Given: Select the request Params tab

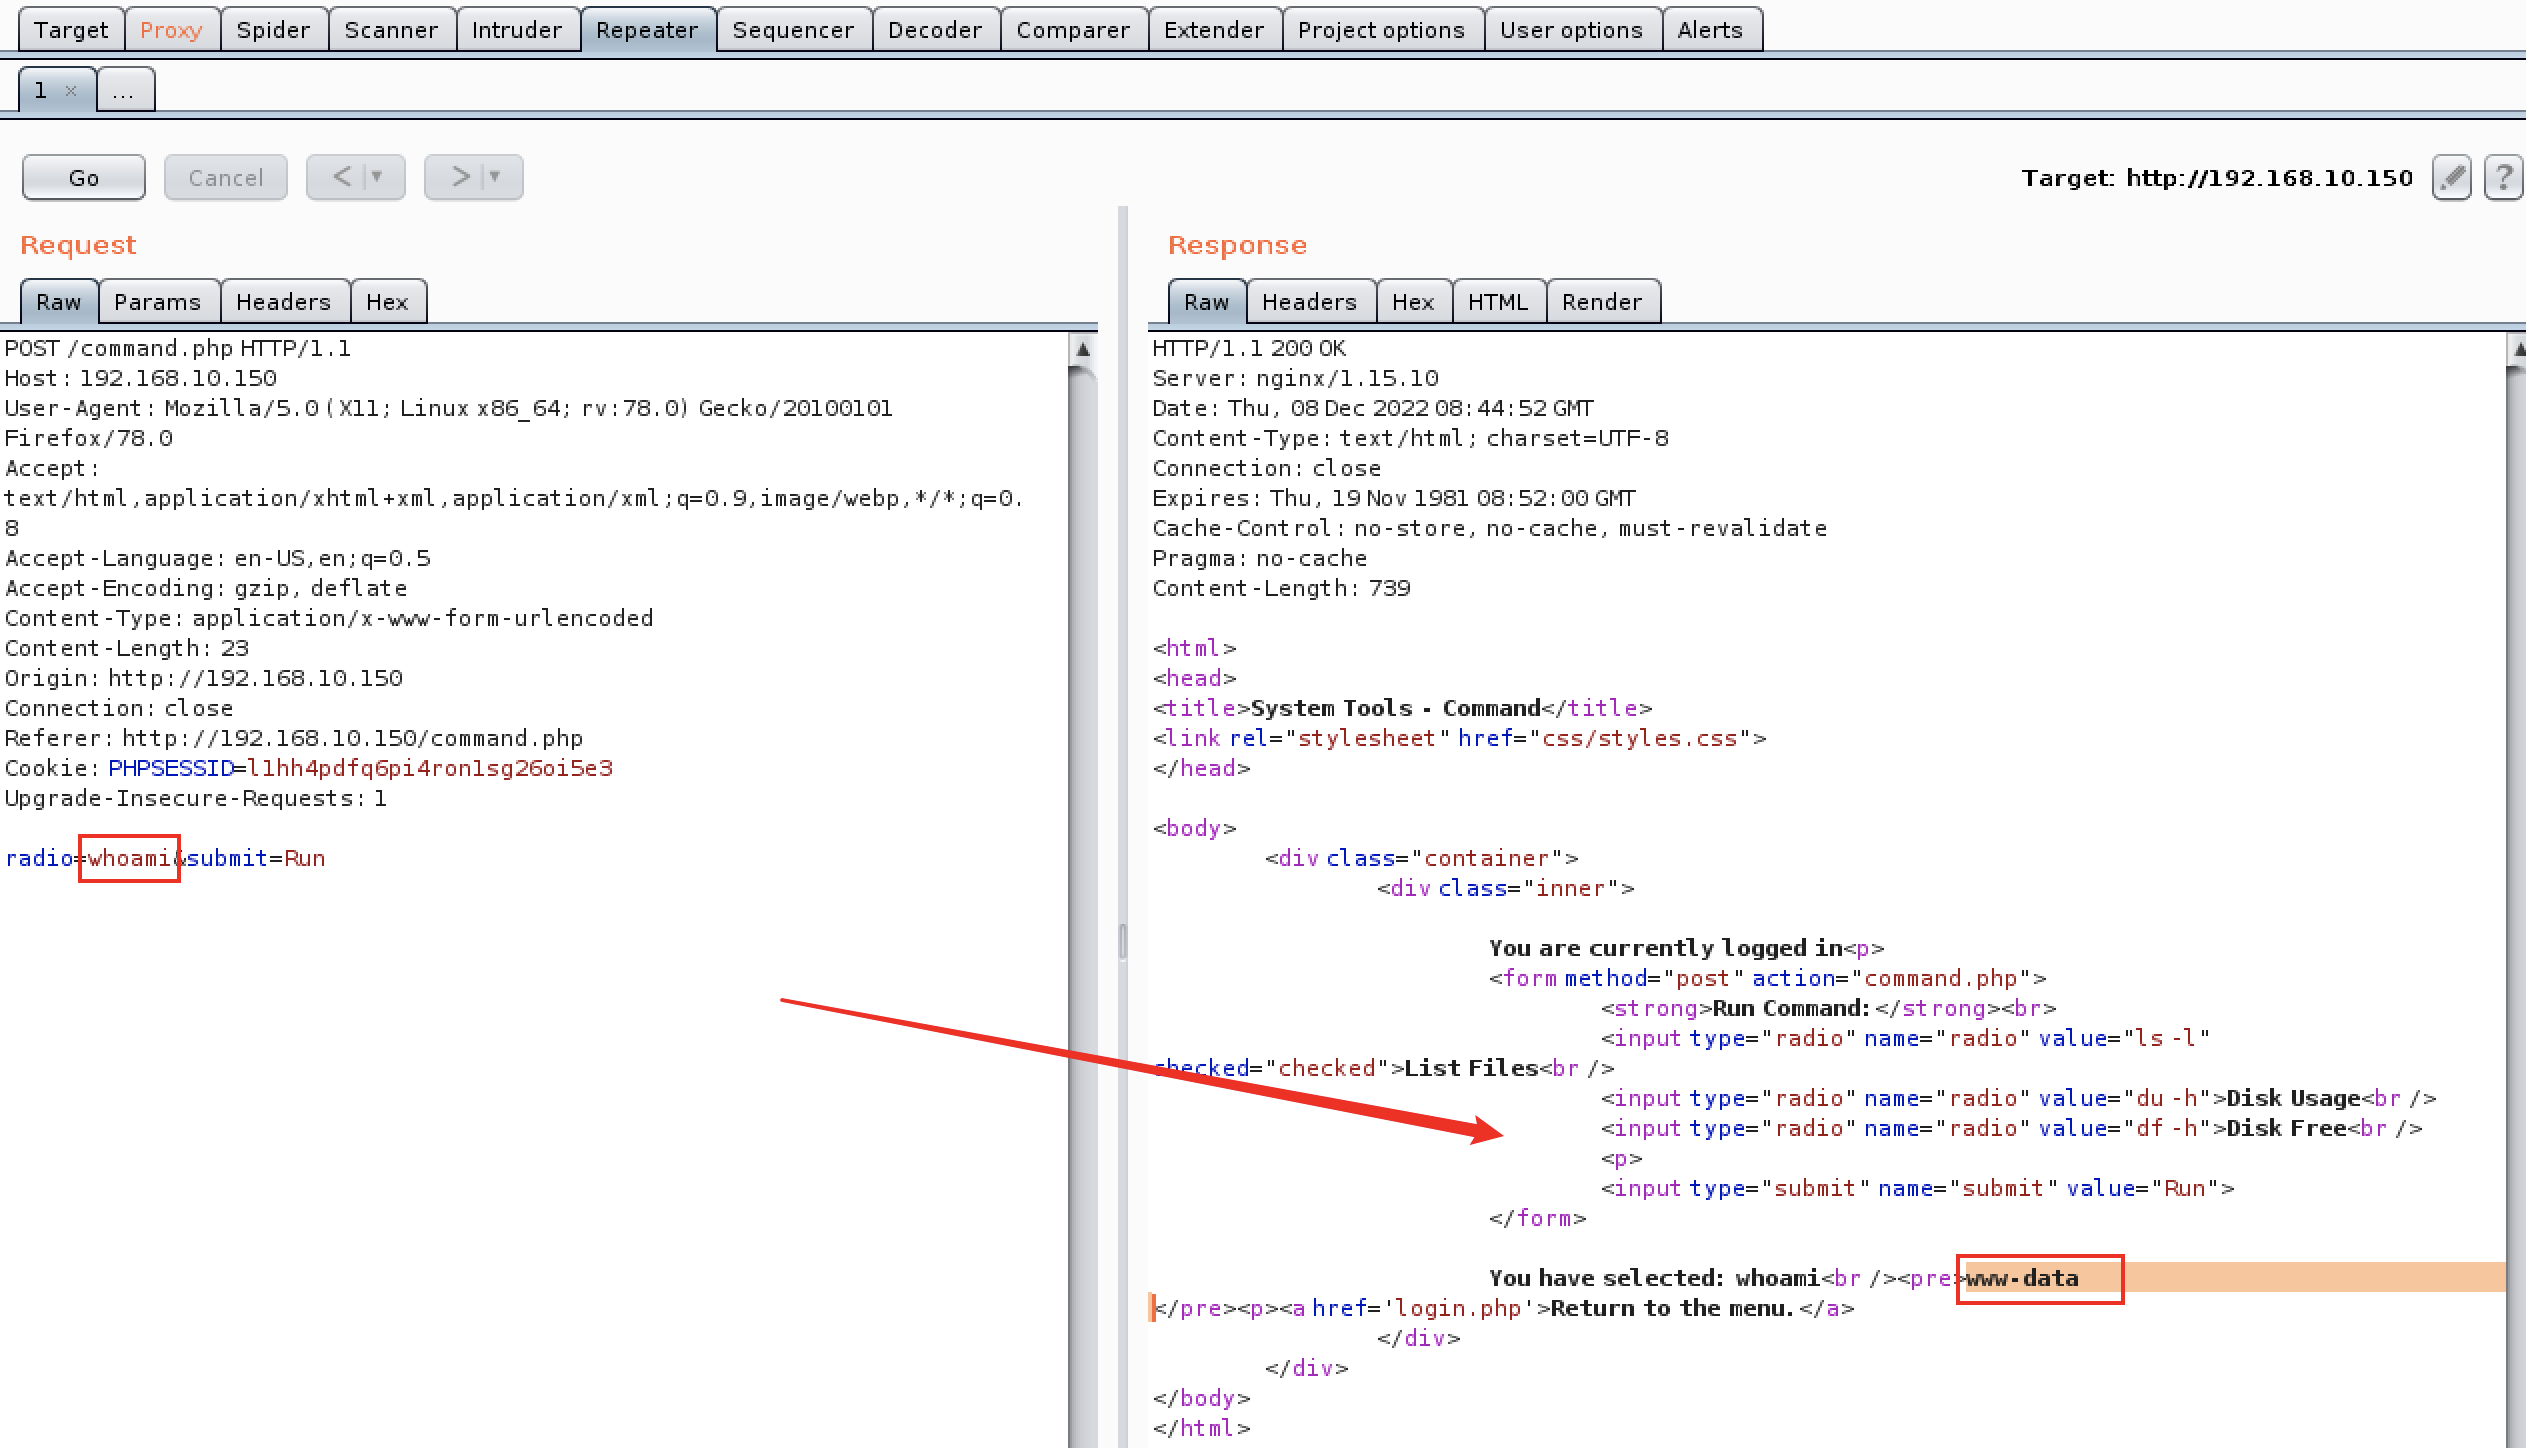Looking at the screenshot, I should click(157, 302).
